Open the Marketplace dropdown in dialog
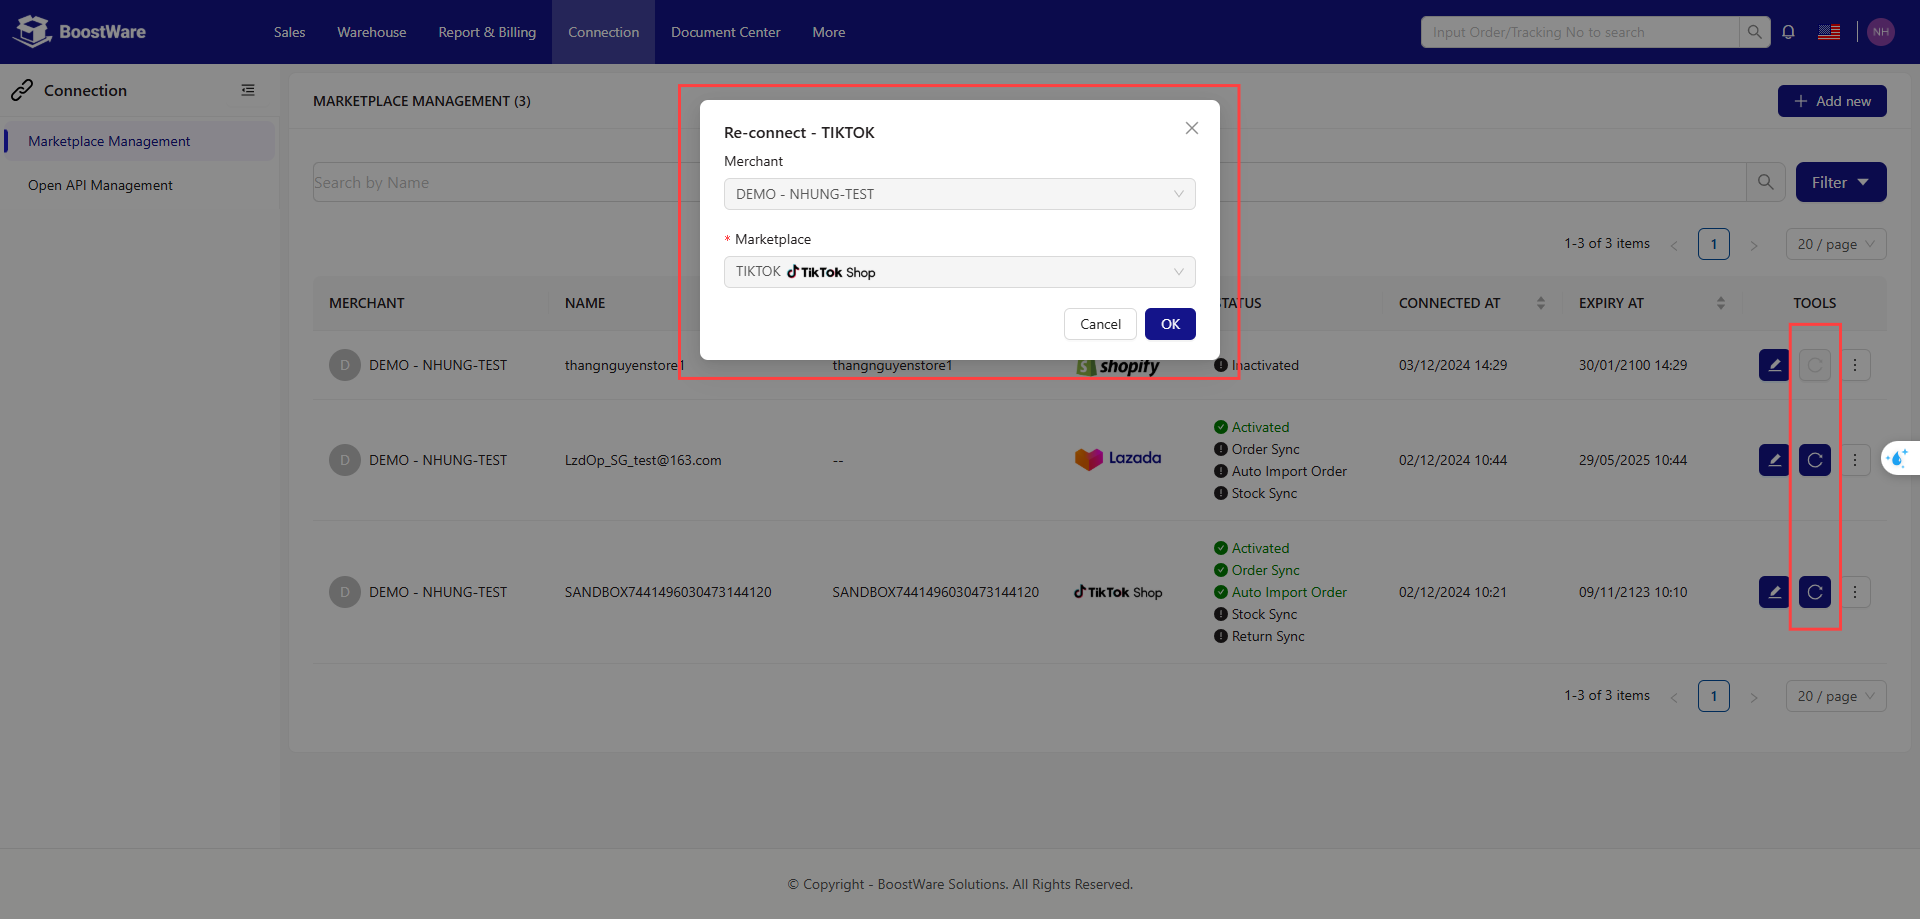Screen dimensions: 1920x919 960,272
